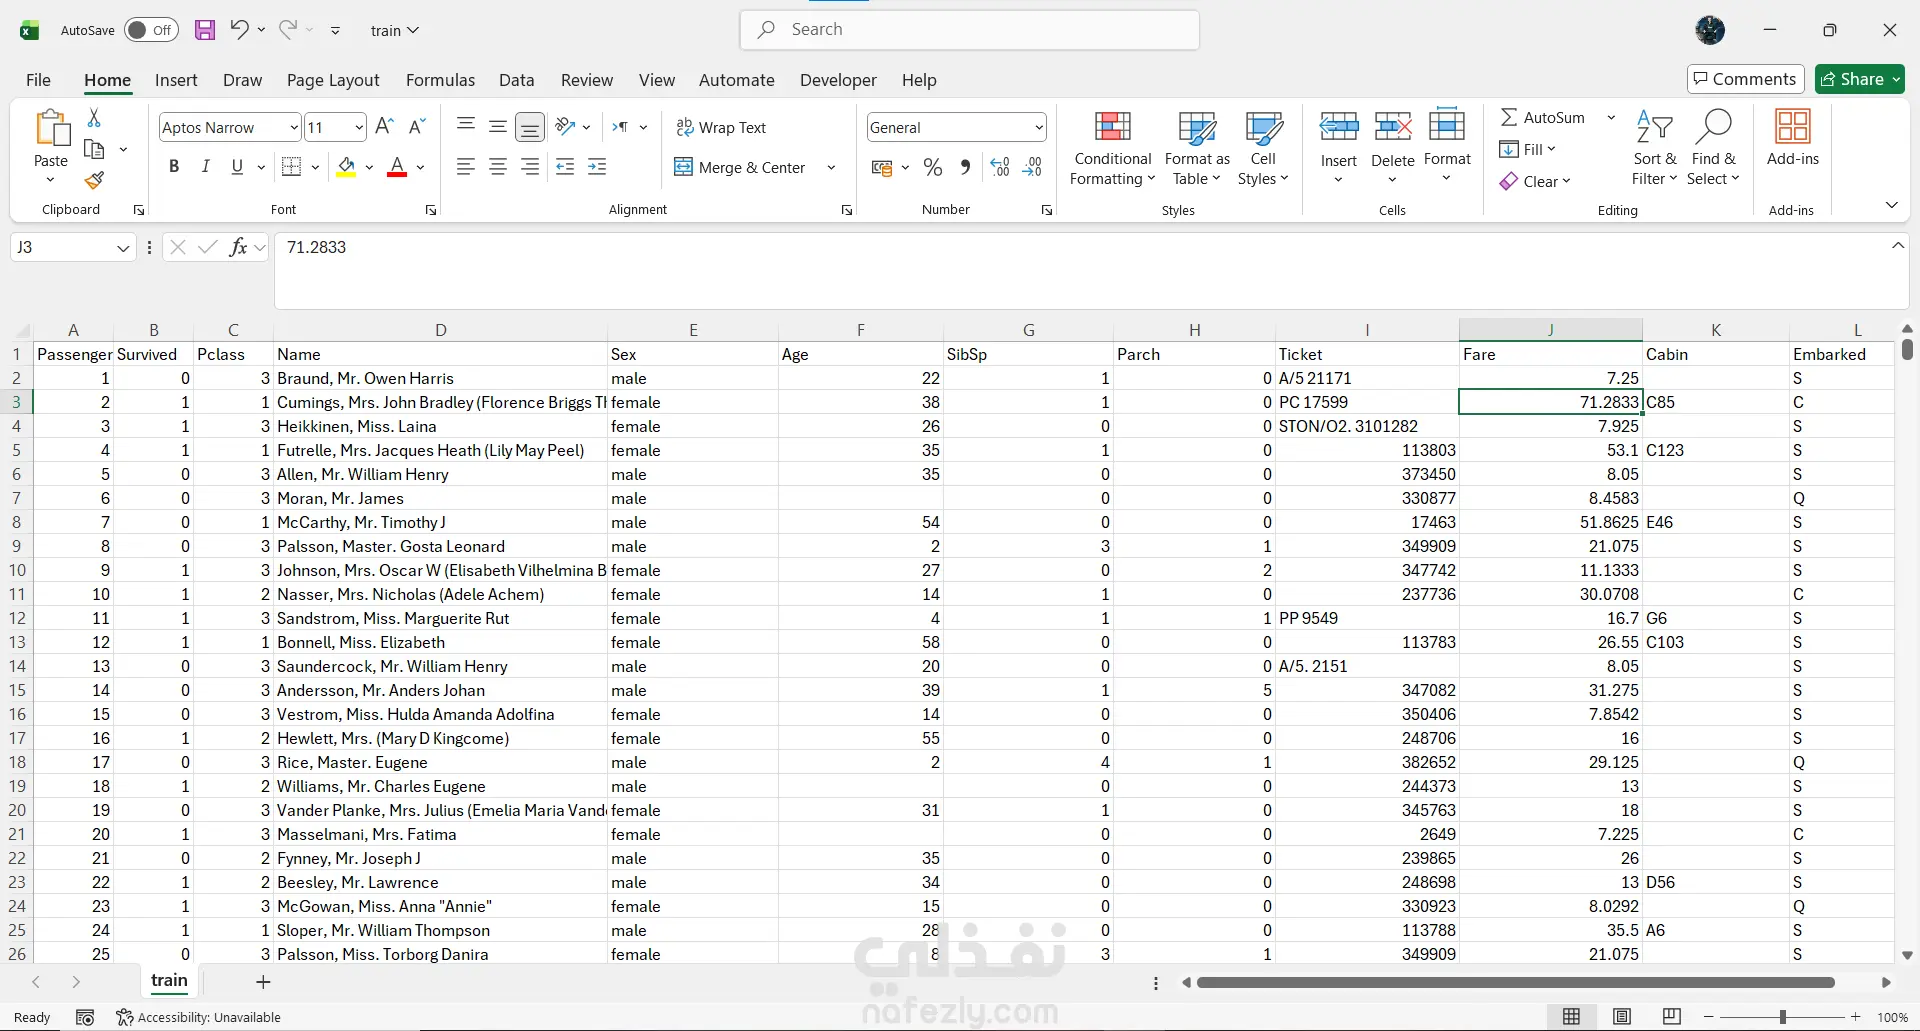Screen dimensions: 1920x1031
Task: Switch to the Data tab
Action: point(516,80)
